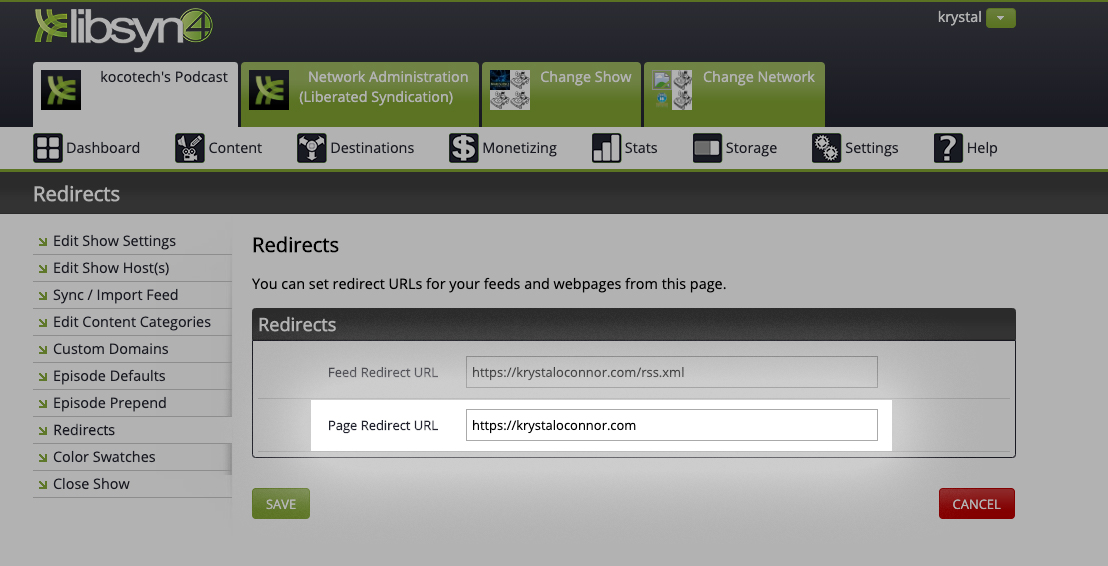Click the Destinations arrows icon

click(312, 148)
